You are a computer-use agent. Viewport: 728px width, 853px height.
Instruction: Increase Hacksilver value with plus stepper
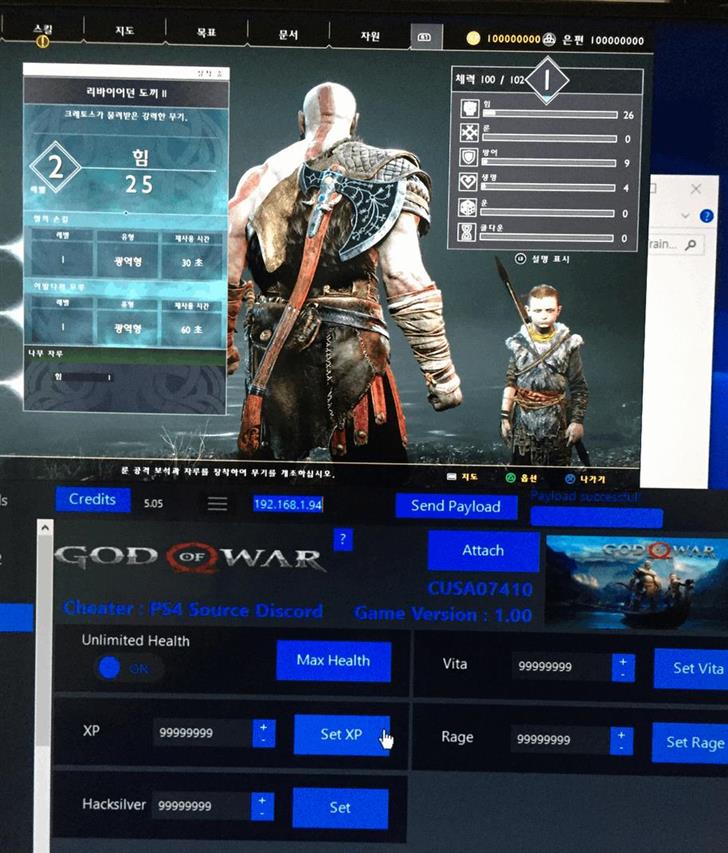pos(262,801)
